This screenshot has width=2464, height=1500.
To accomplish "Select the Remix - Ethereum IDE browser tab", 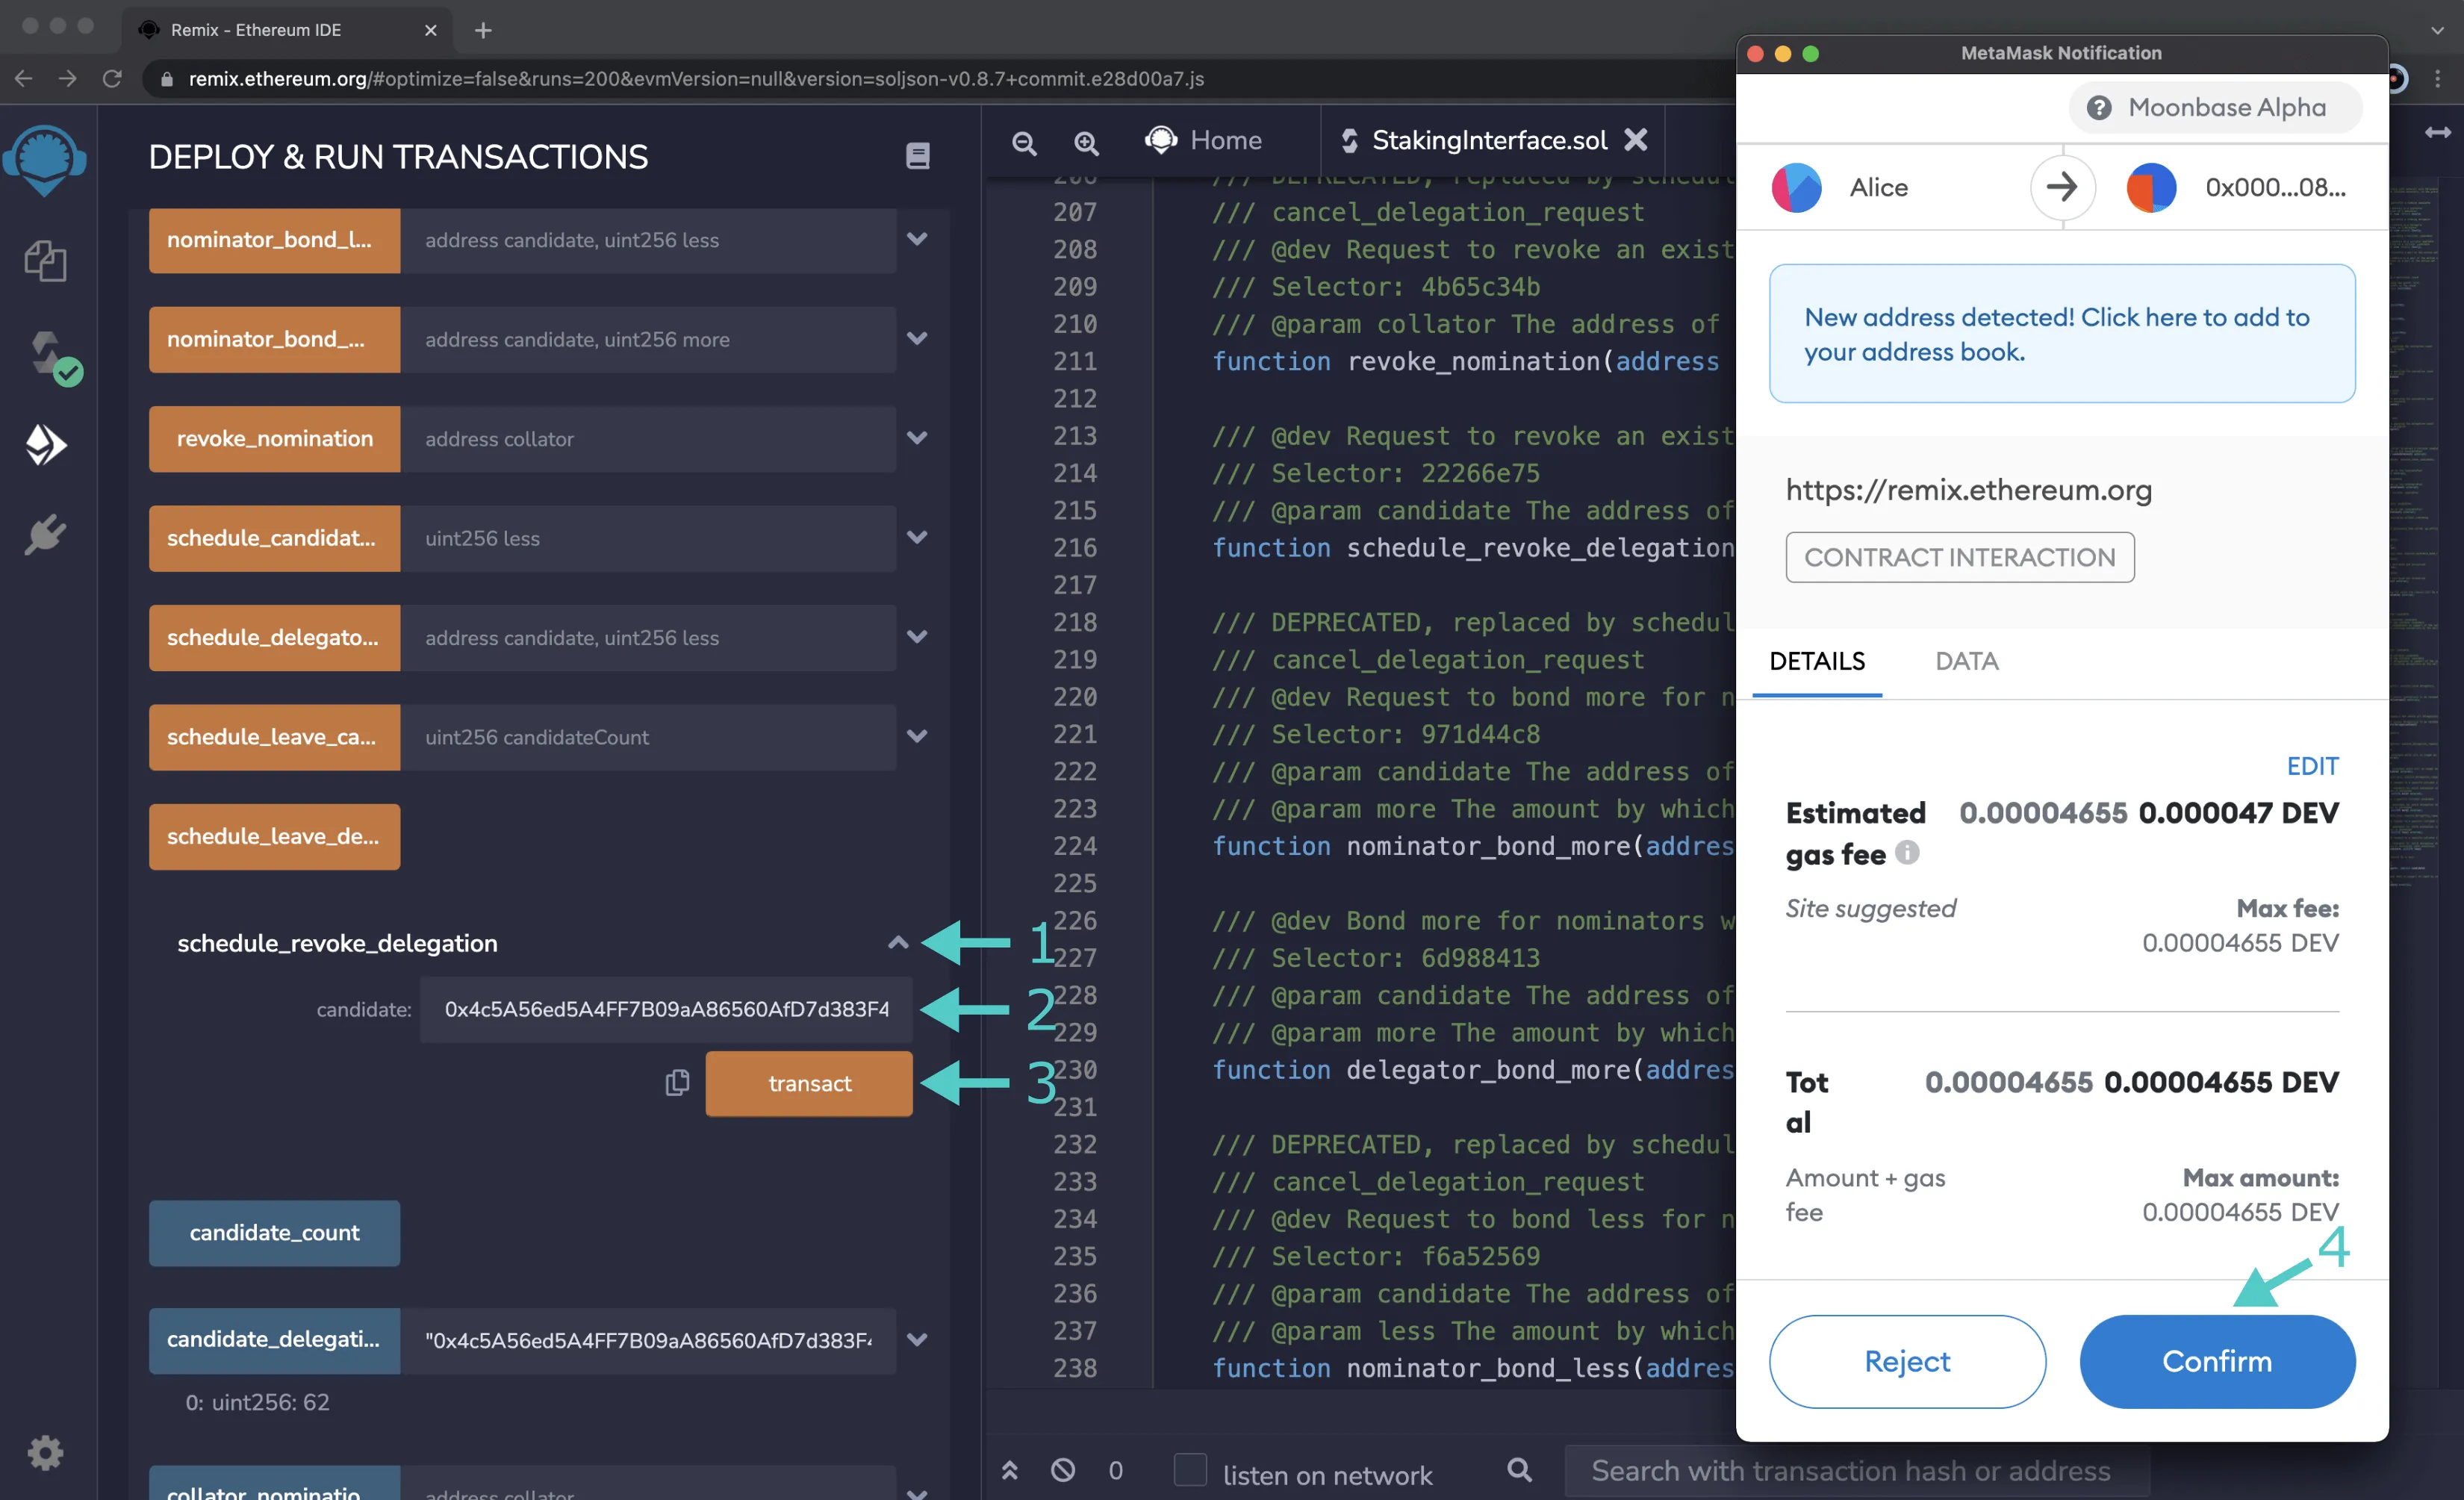I will click(x=287, y=30).
